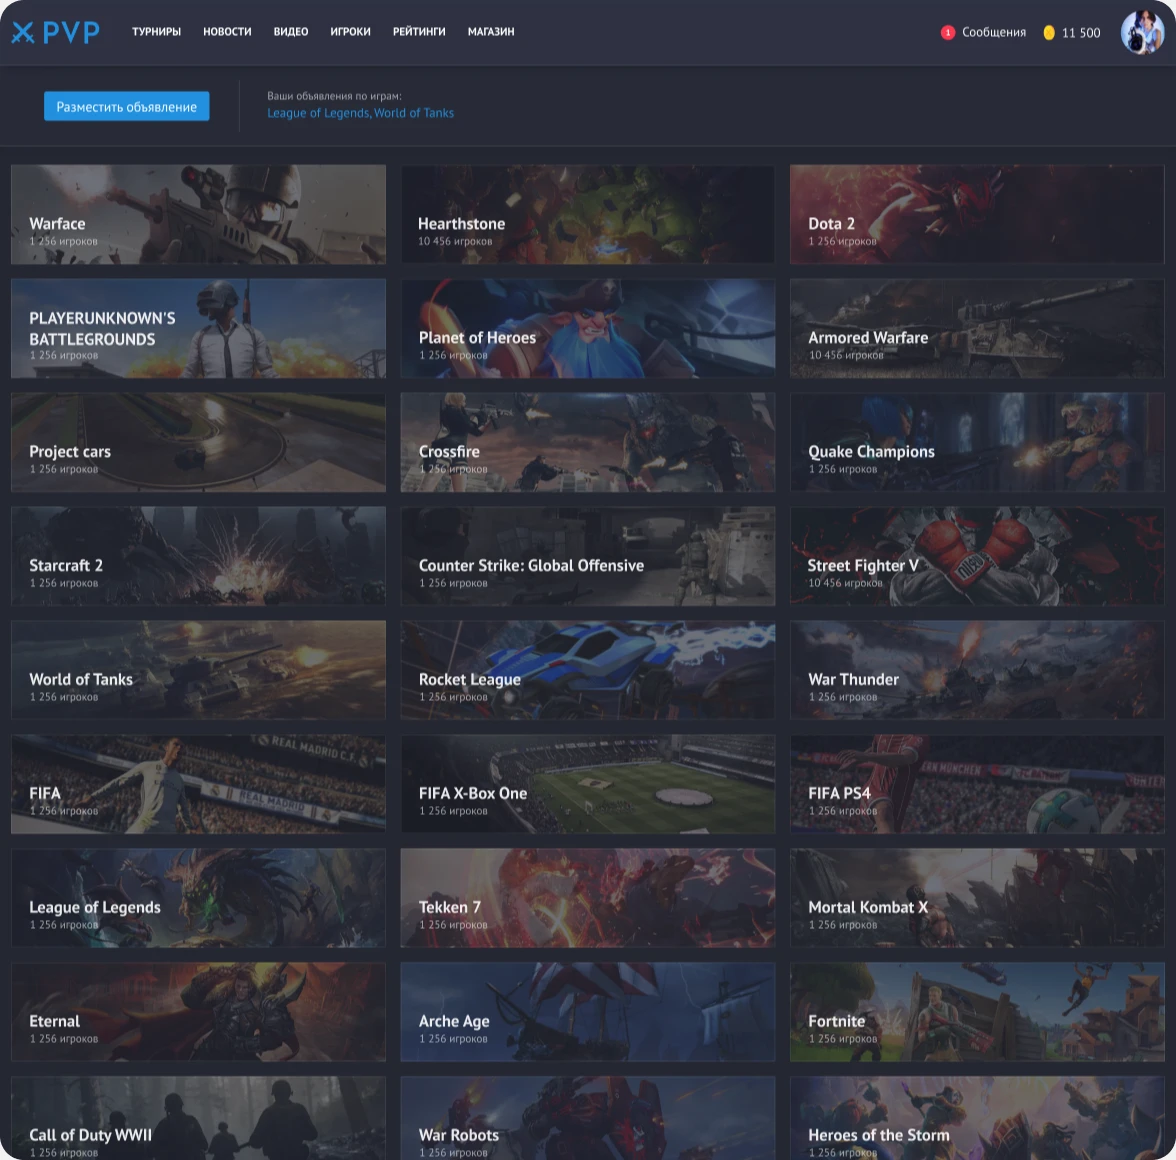Open the Турниры menu item
This screenshot has height=1160, width=1176.
(156, 31)
